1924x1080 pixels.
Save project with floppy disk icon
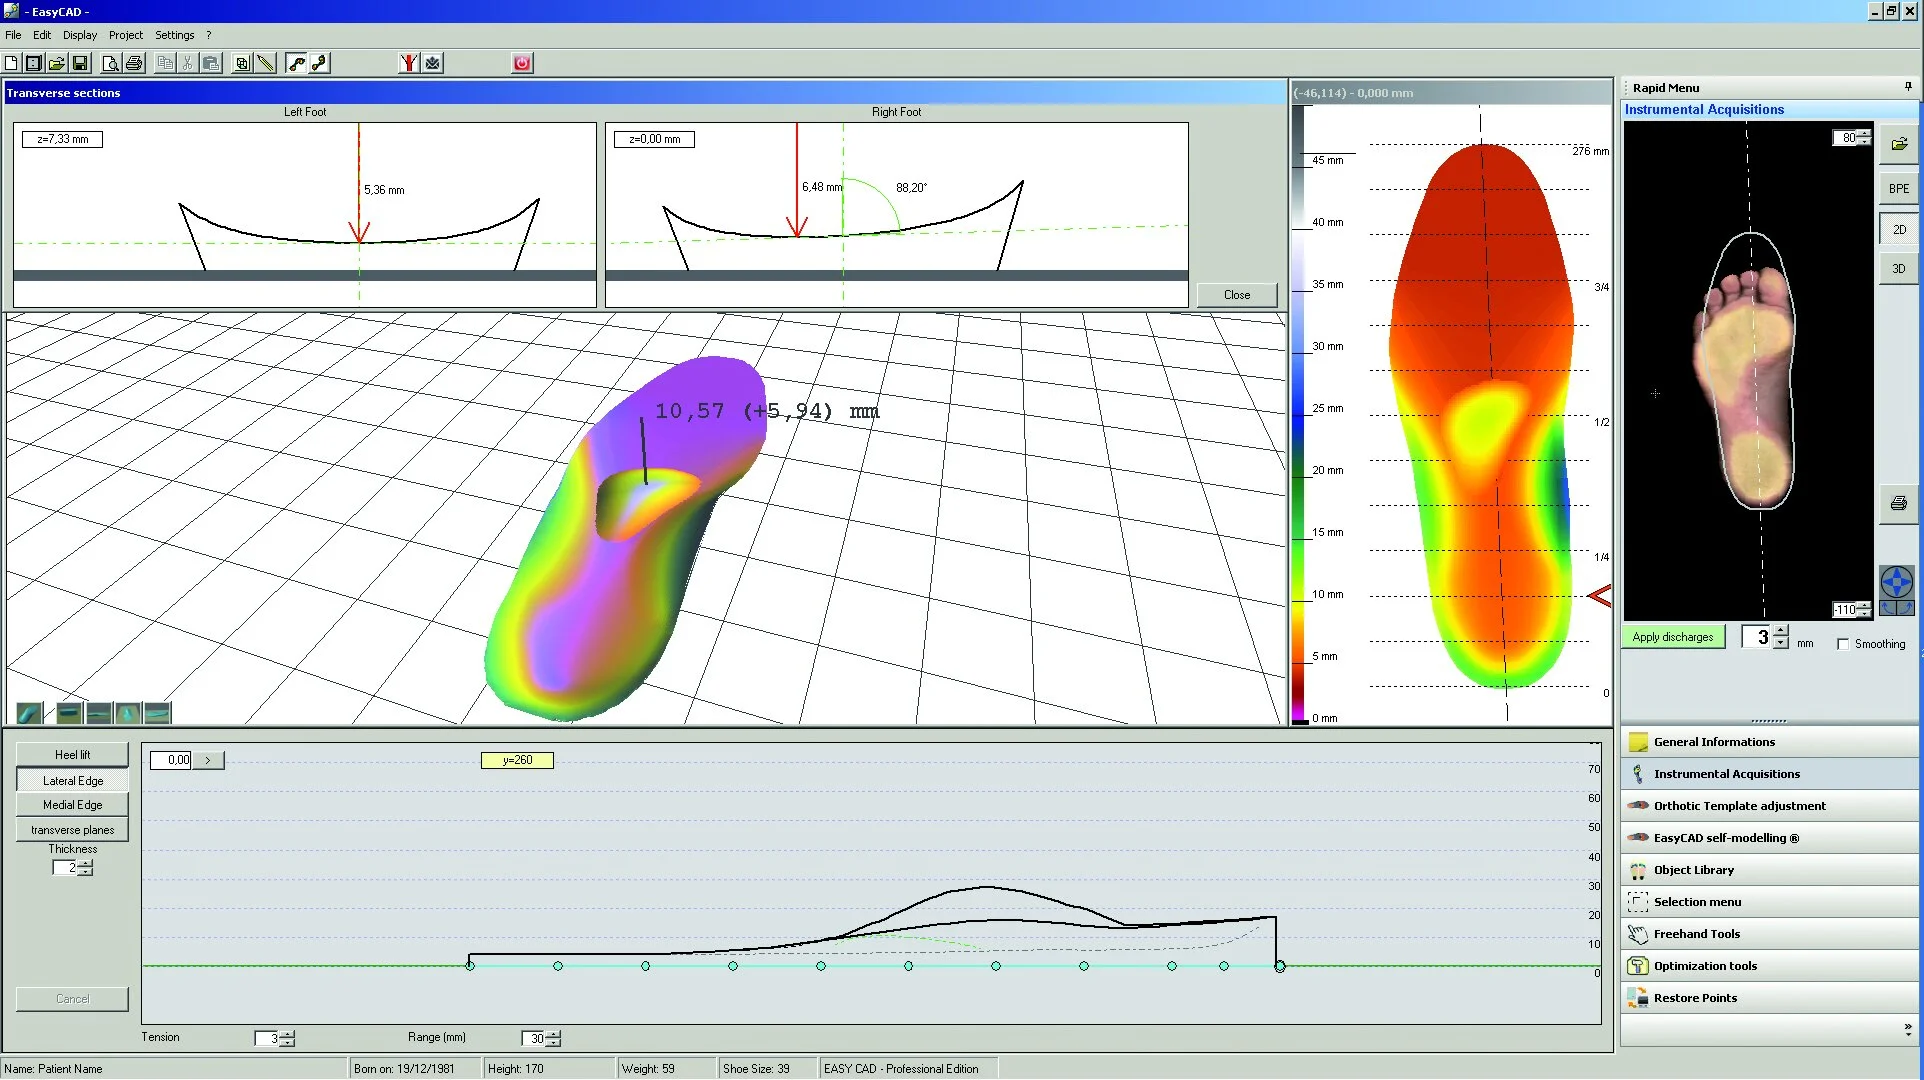[x=80, y=63]
